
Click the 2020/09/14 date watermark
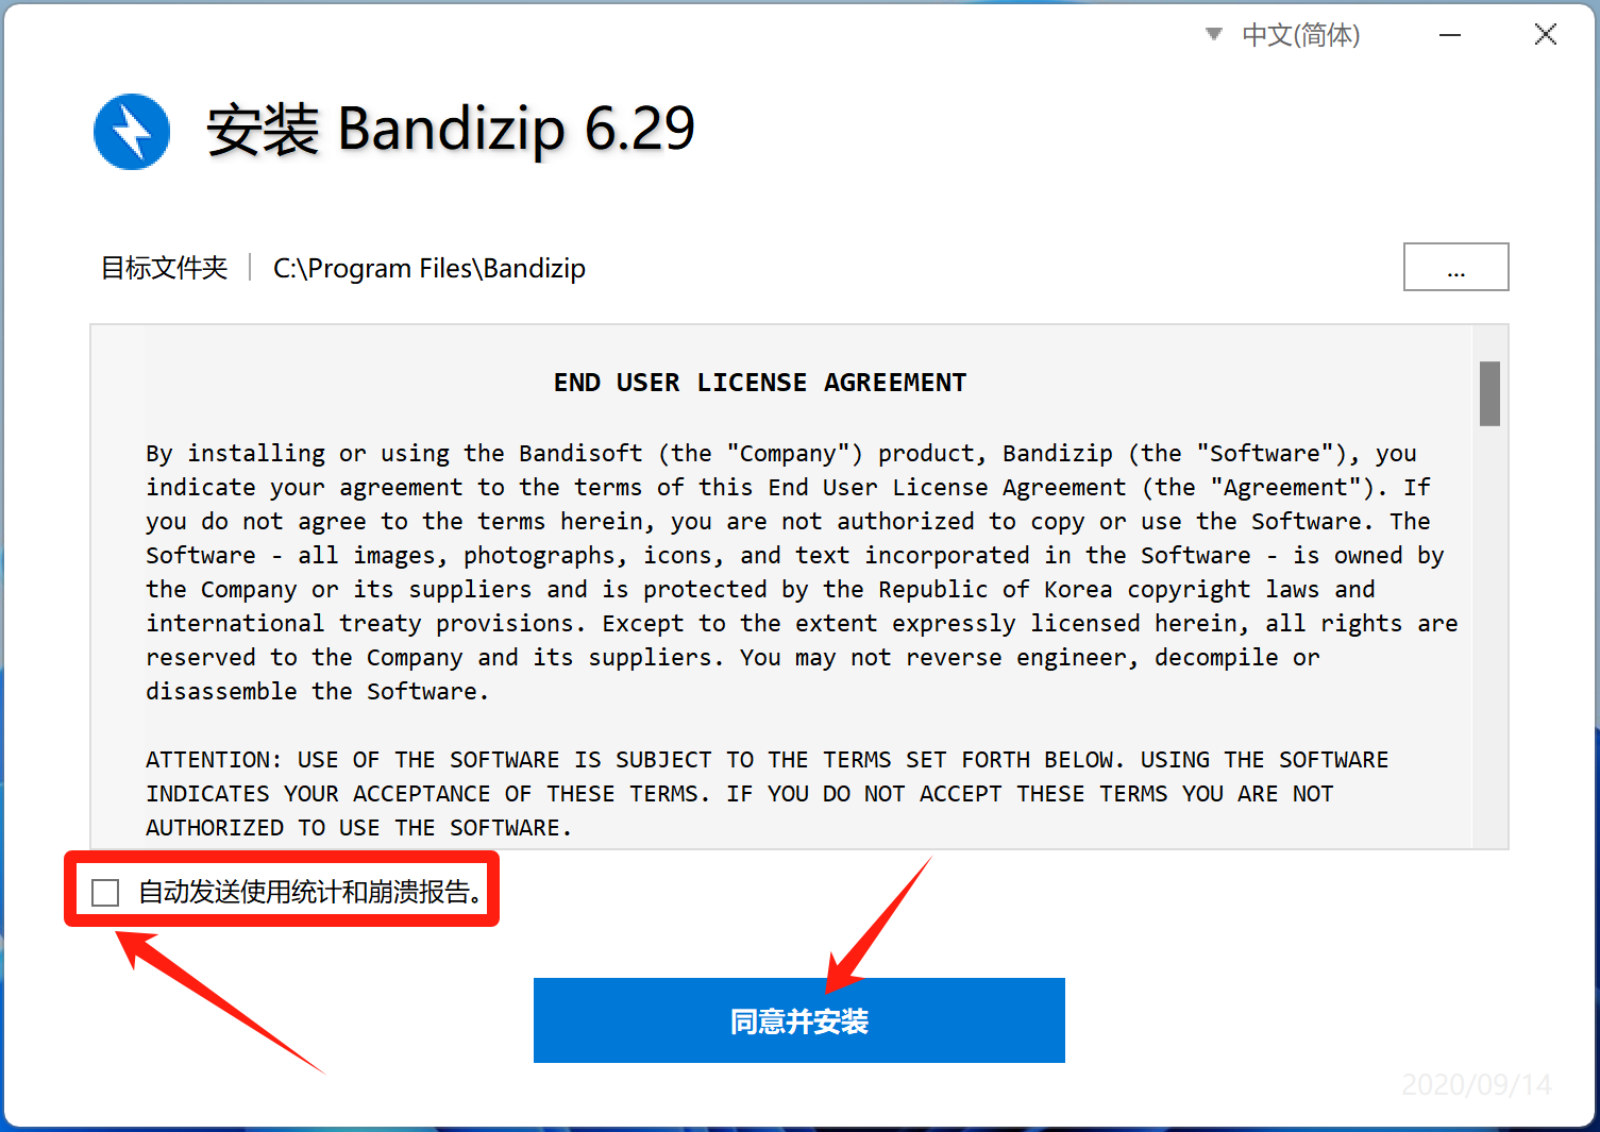coord(1476,1085)
